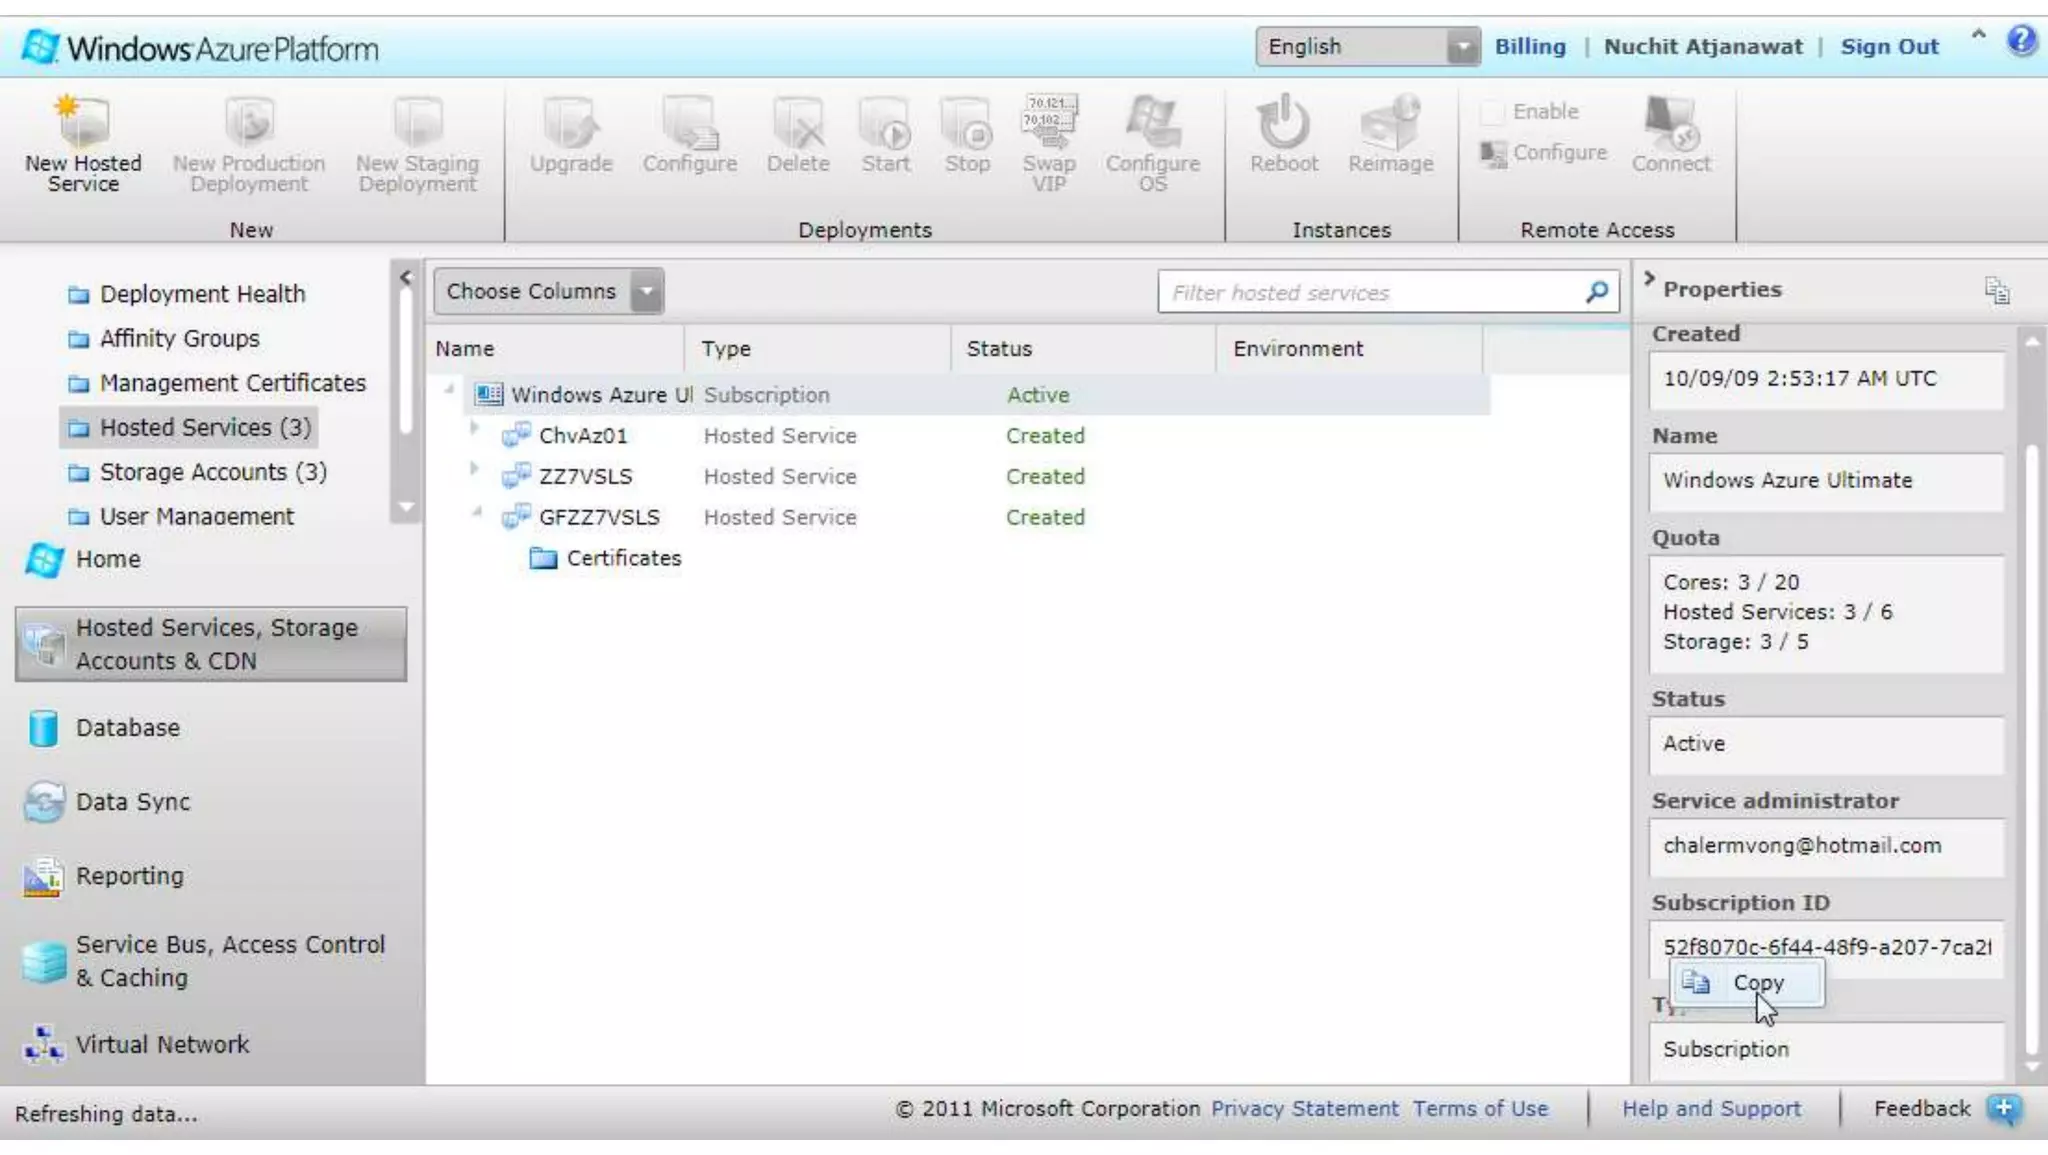
Task: Select Storage Accounts (3) in navigation
Action: [212, 472]
